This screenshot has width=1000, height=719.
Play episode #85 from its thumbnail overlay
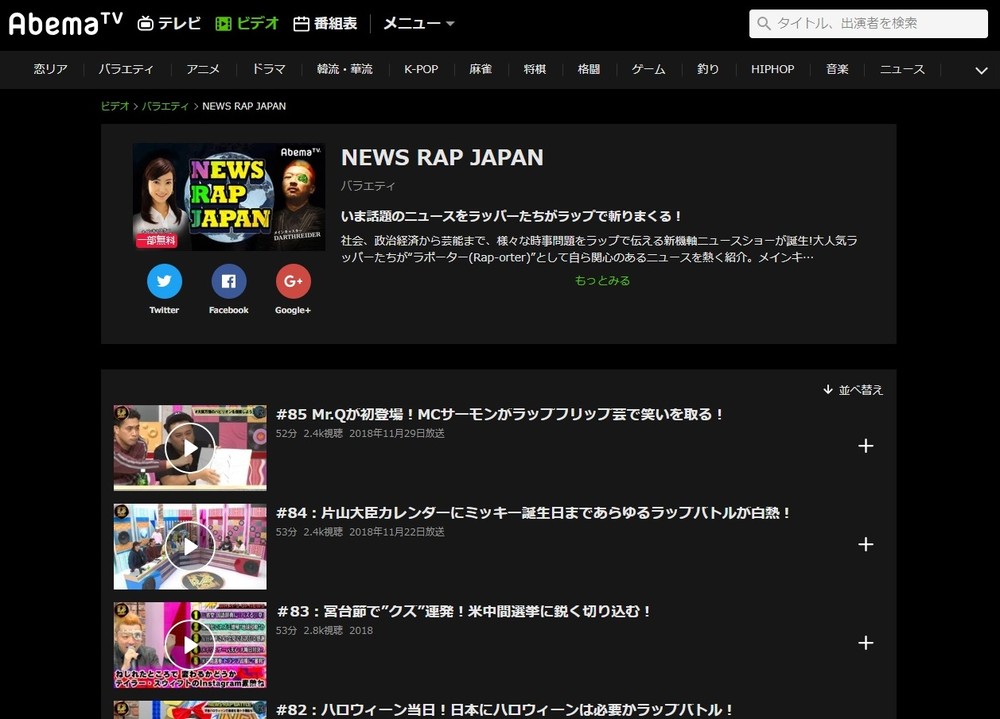pos(189,446)
